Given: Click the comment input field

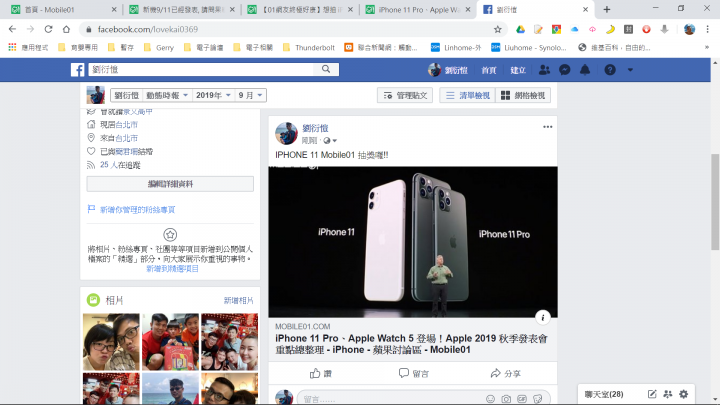Looking at the screenshot, I should 389,399.
